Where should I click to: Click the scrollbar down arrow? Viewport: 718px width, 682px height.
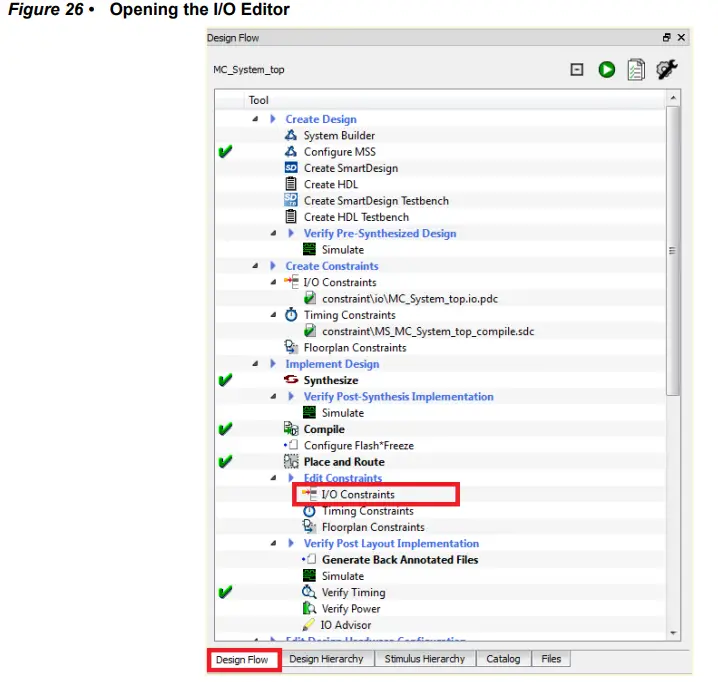pyautogui.click(x=673, y=633)
